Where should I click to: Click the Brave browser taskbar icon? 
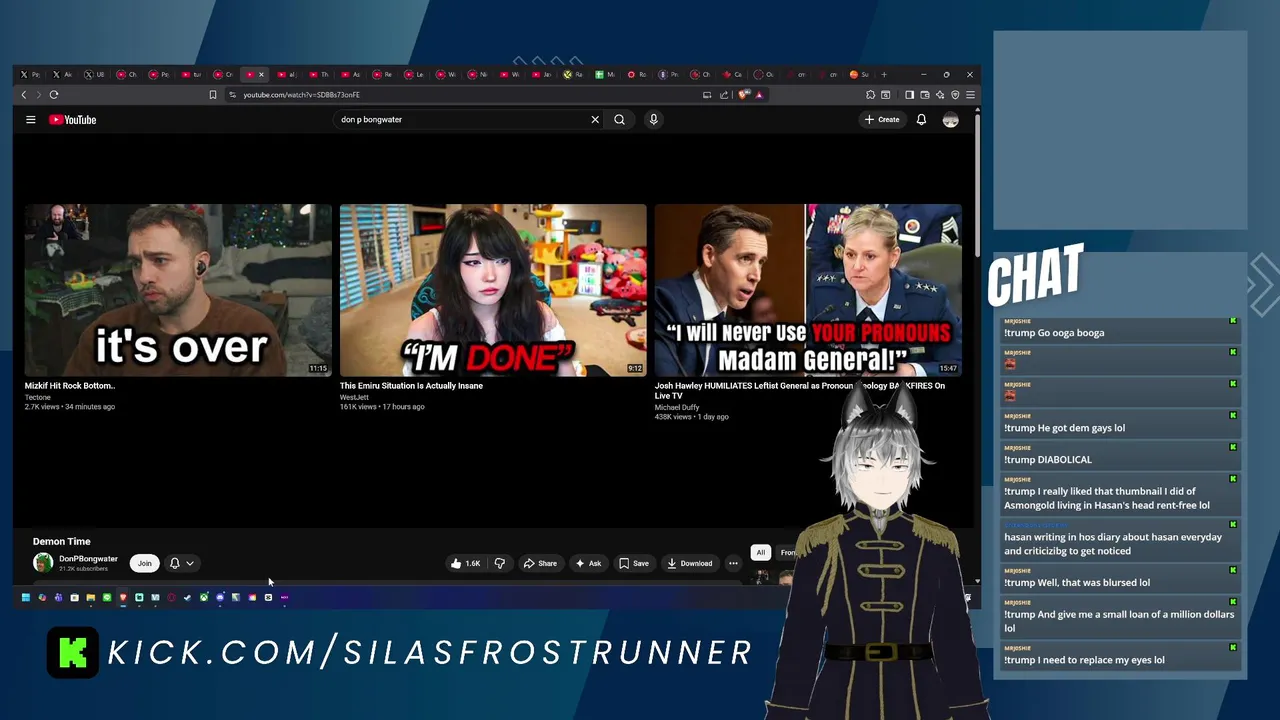coord(123,597)
